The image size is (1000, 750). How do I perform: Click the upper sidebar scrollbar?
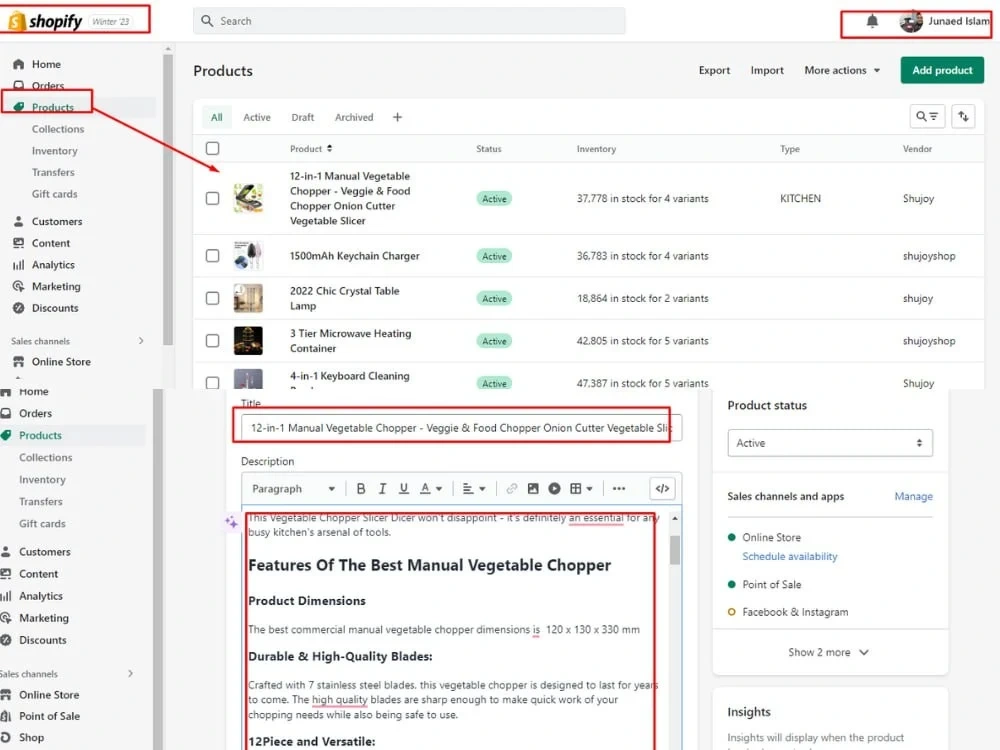tap(168, 198)
